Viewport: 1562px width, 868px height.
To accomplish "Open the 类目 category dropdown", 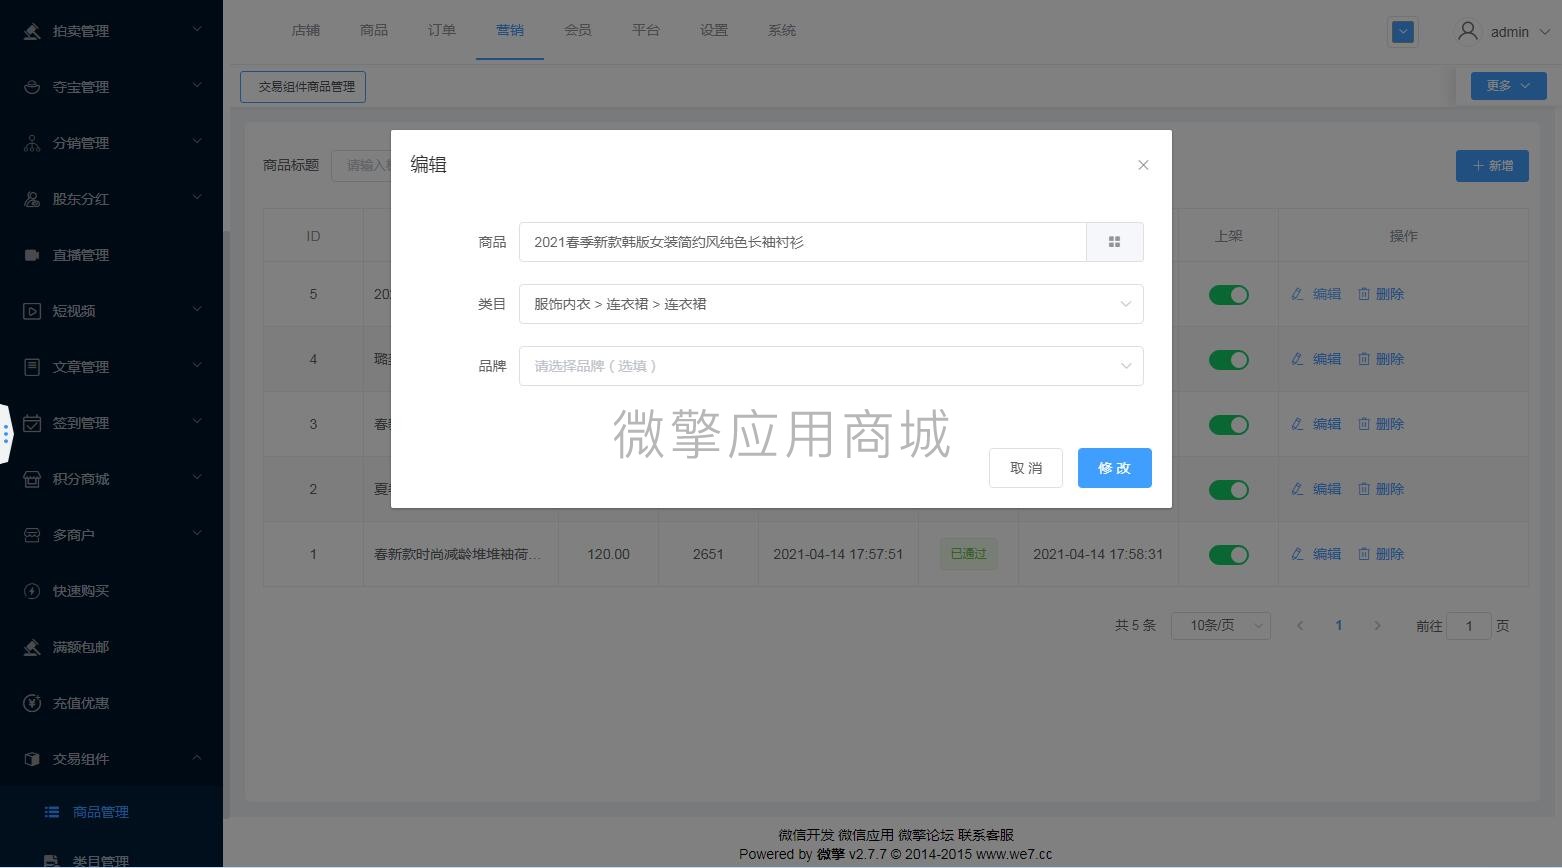I will (831, 304).
